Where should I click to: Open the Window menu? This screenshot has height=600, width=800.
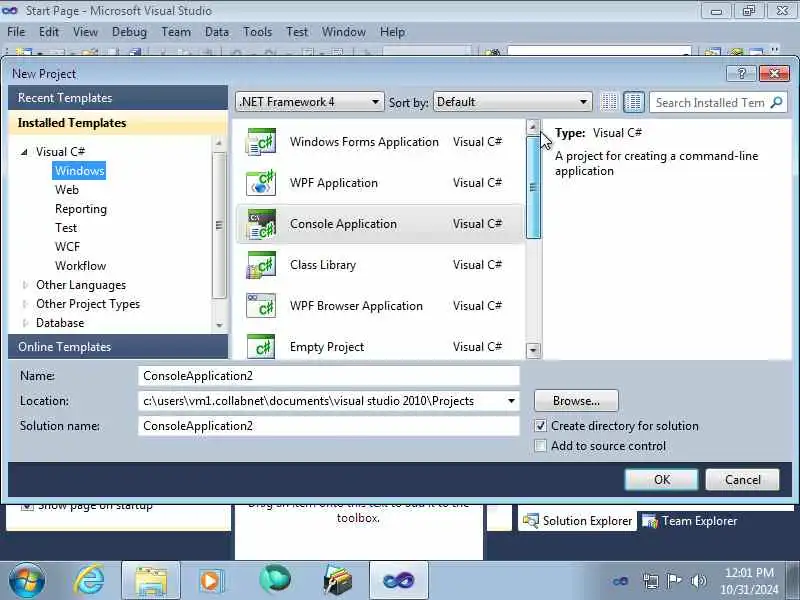[343, 32]
